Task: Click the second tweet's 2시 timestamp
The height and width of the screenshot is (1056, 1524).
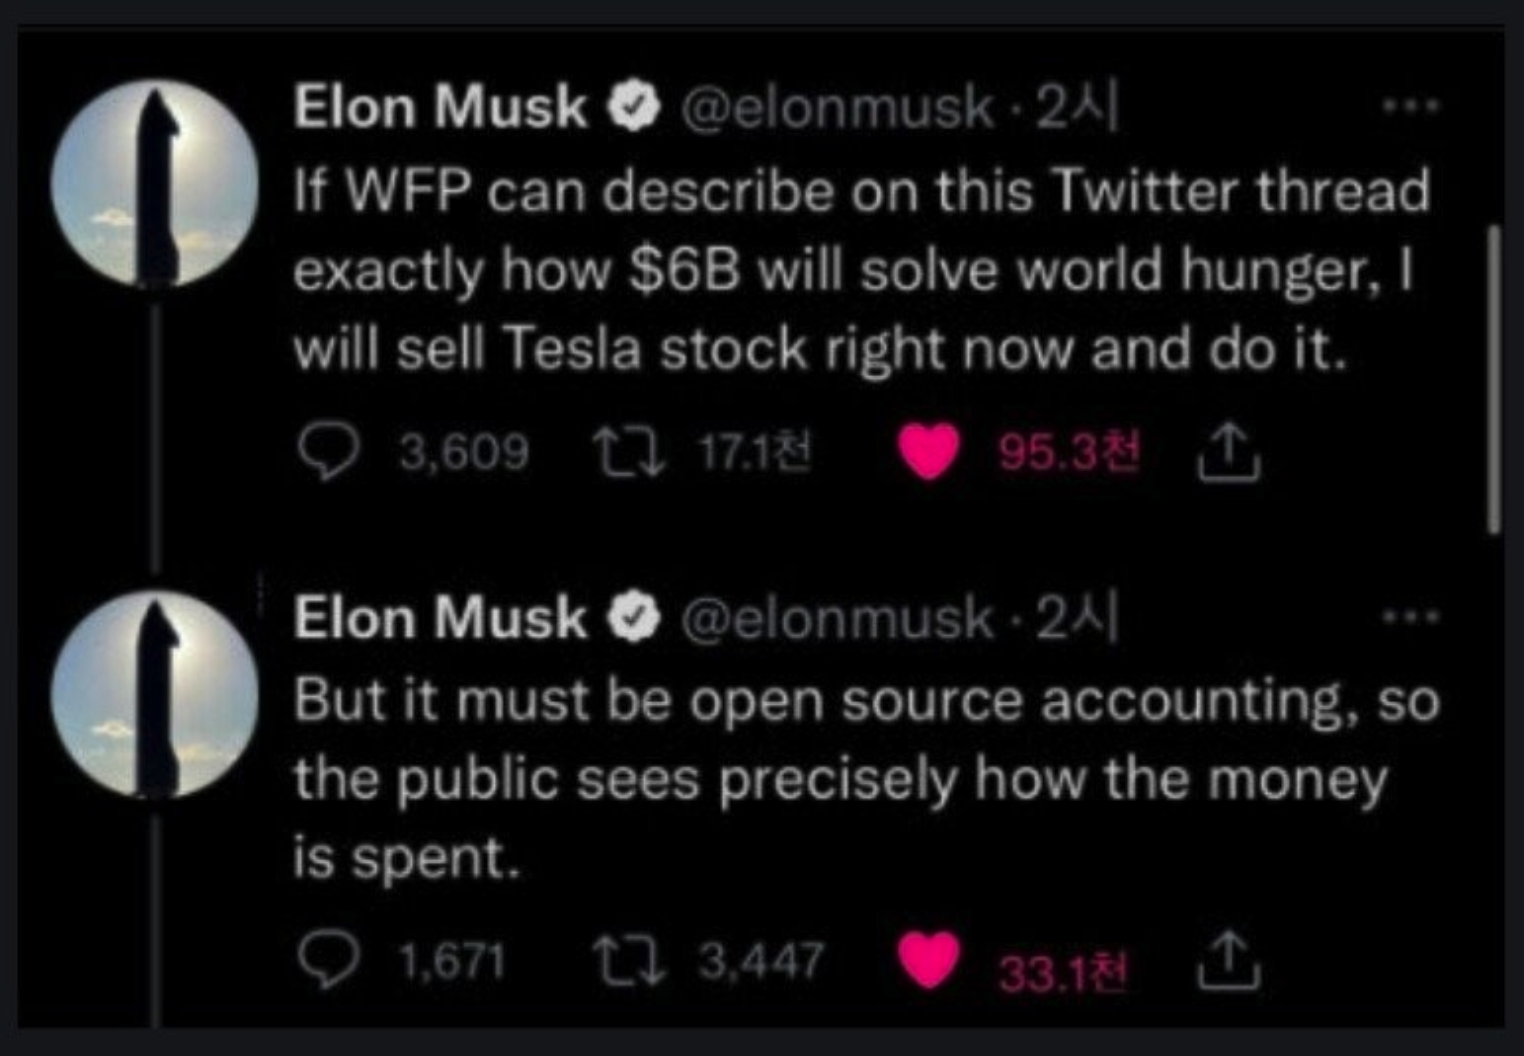Action: (1077, 618)
